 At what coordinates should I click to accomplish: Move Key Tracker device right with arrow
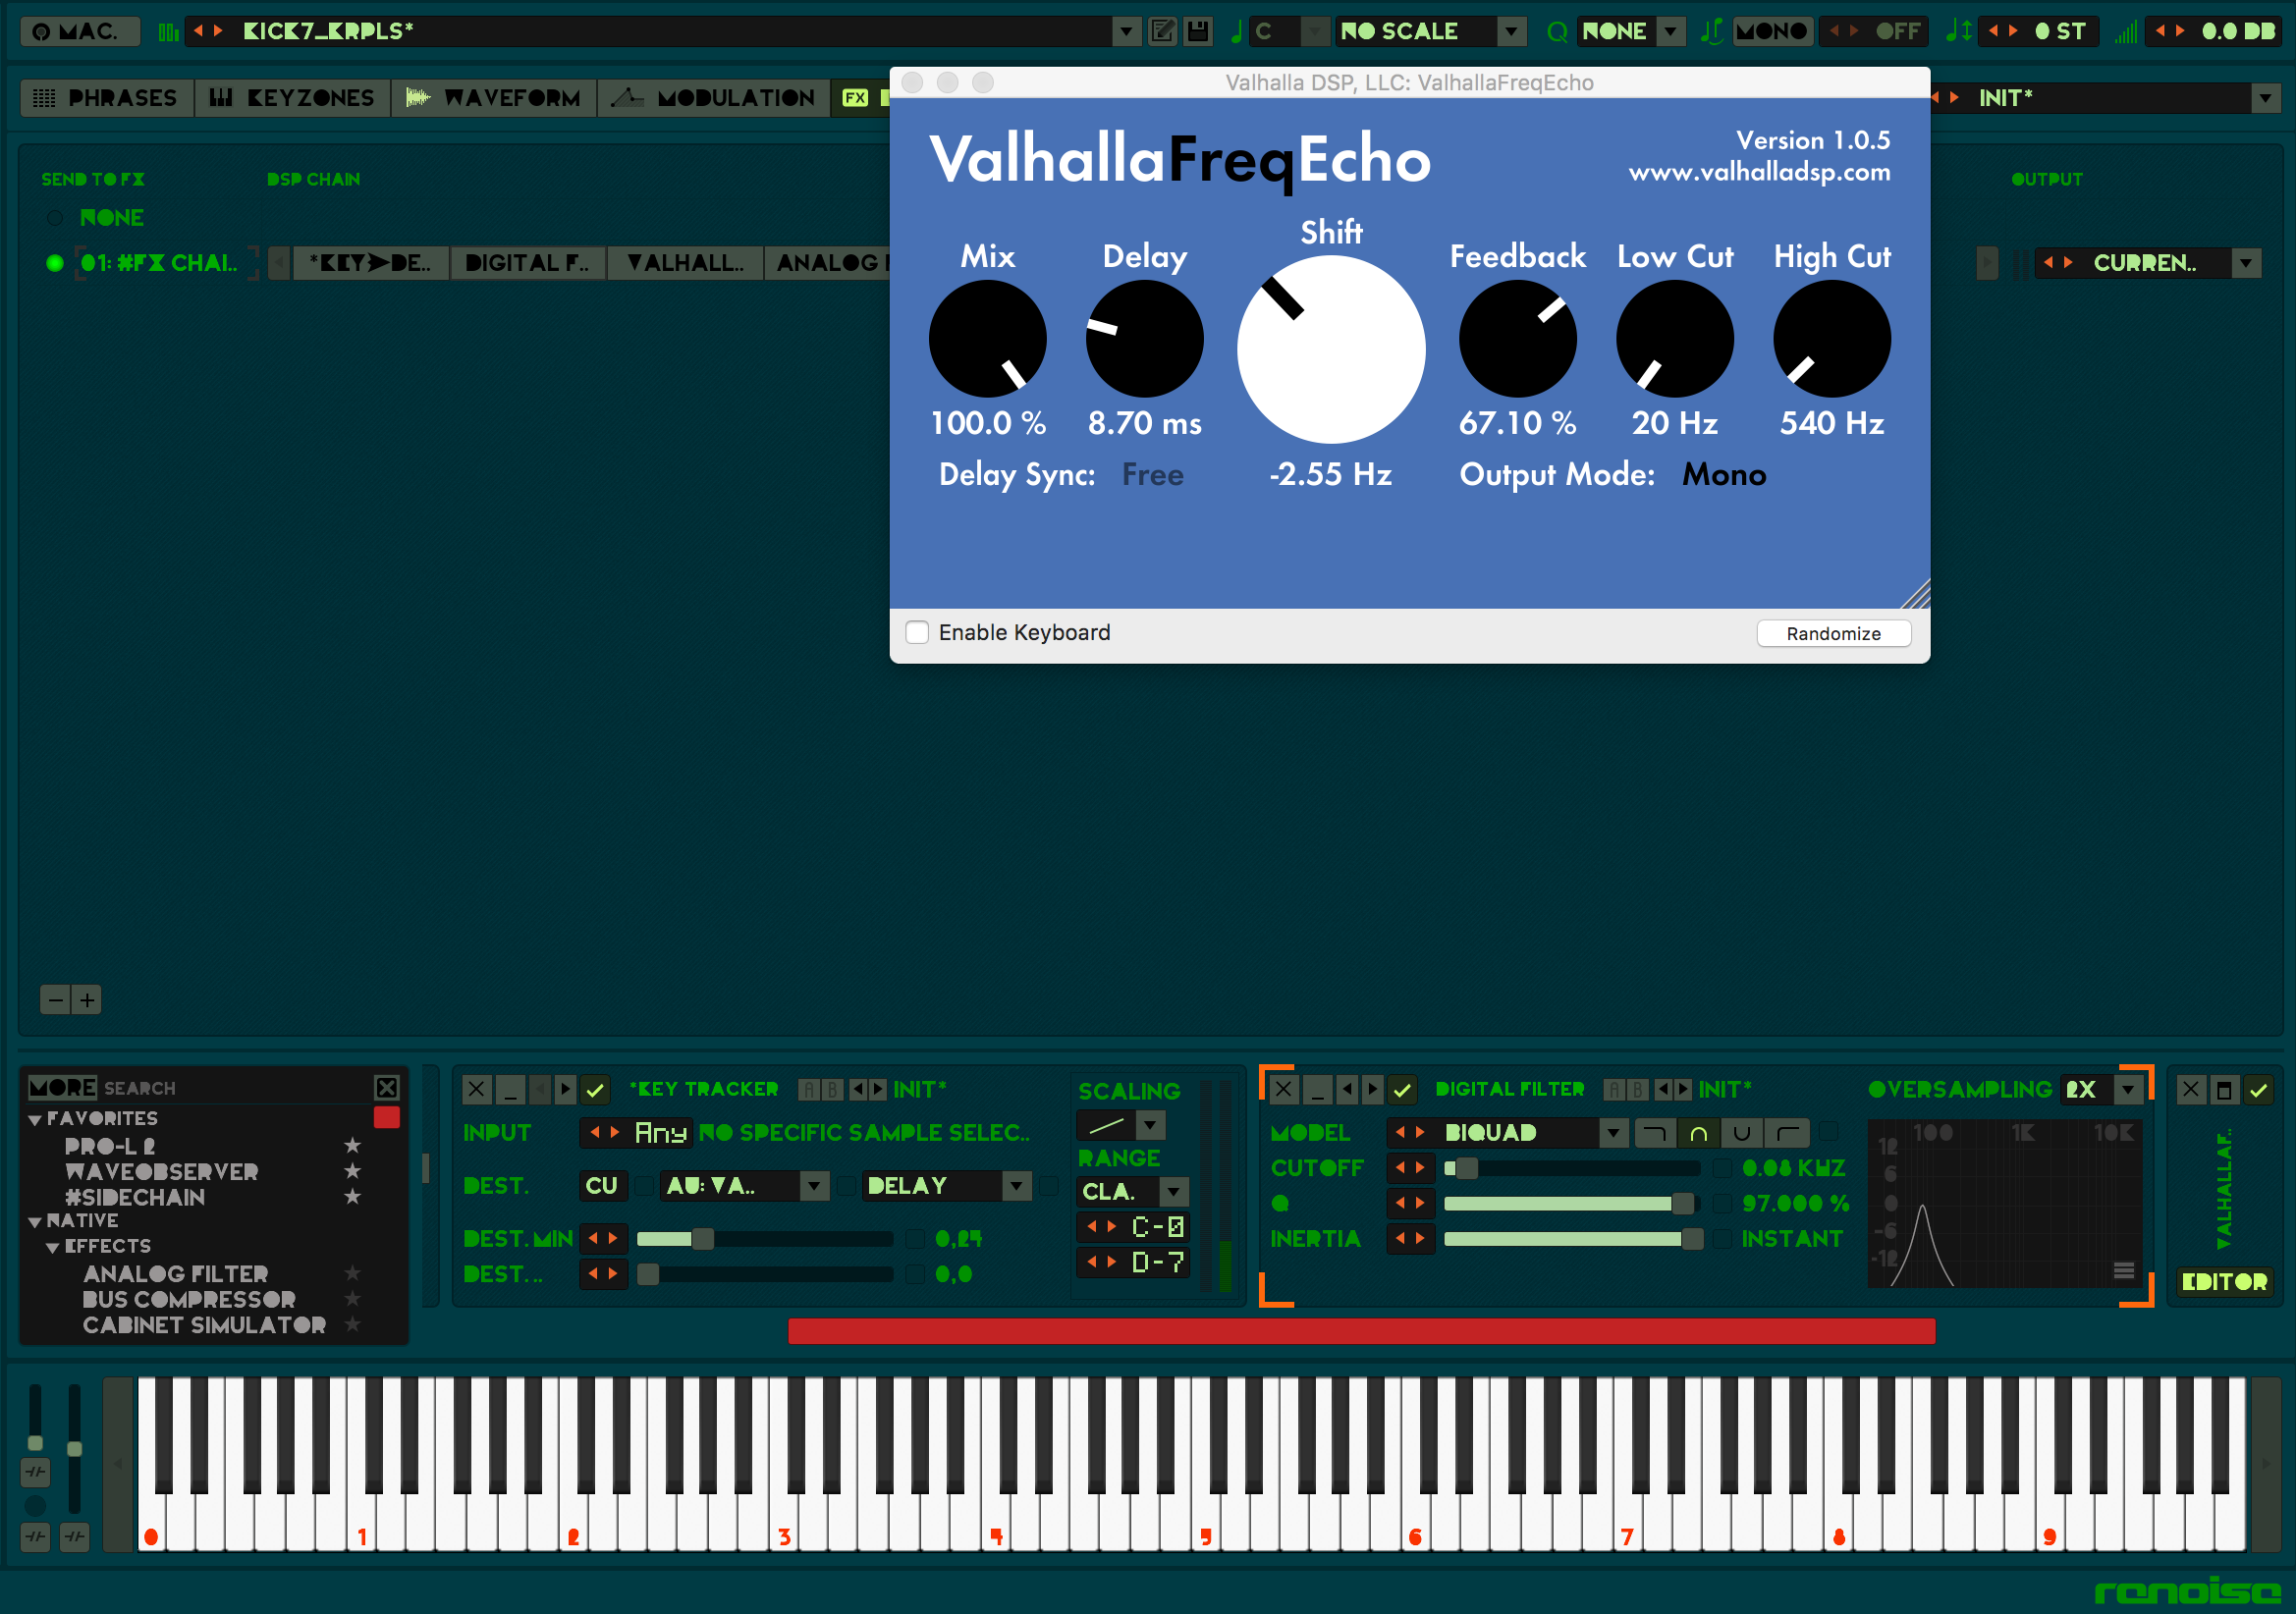(x=565, y=1089)
